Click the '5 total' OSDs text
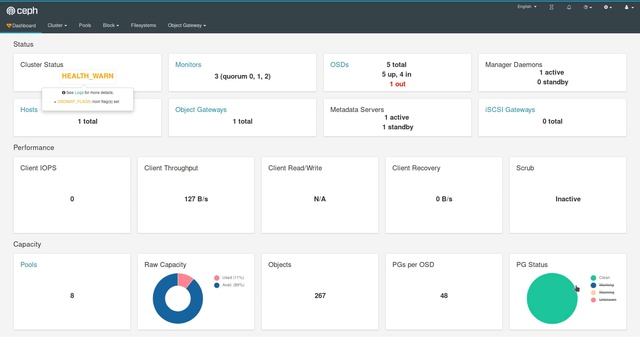 (x=396, y=64)
